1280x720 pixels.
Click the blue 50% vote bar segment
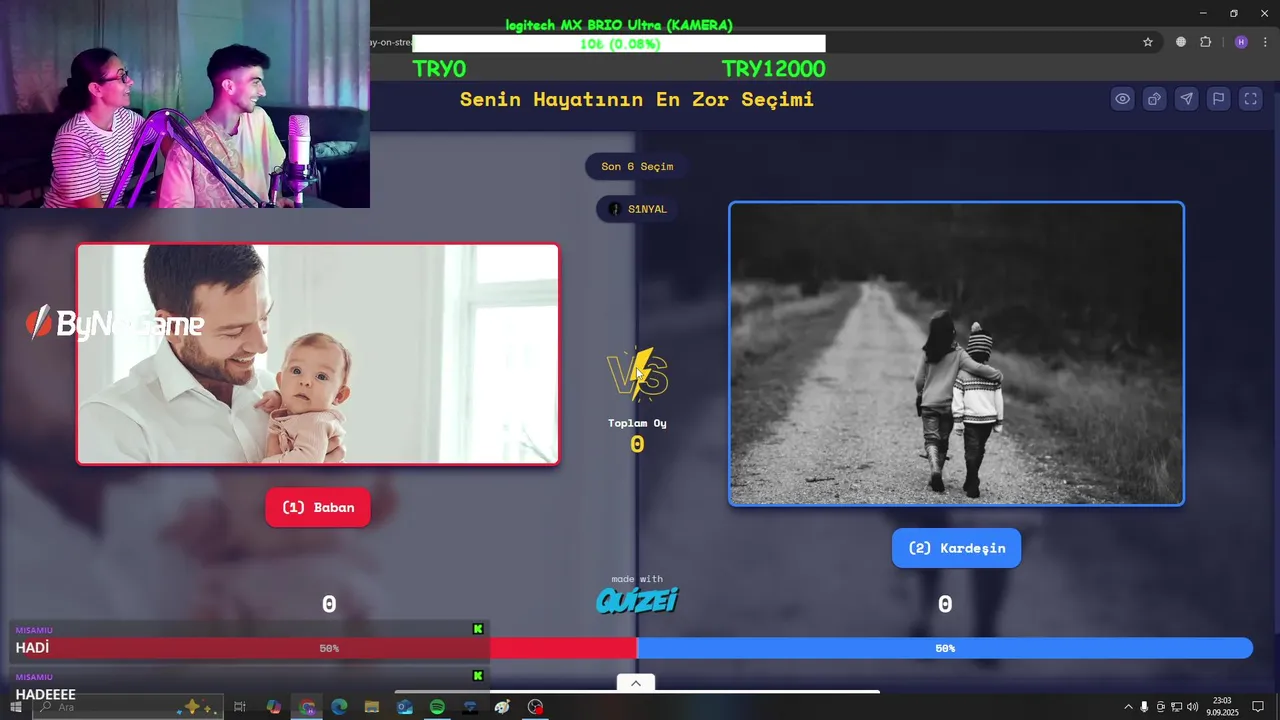(945, 648)
